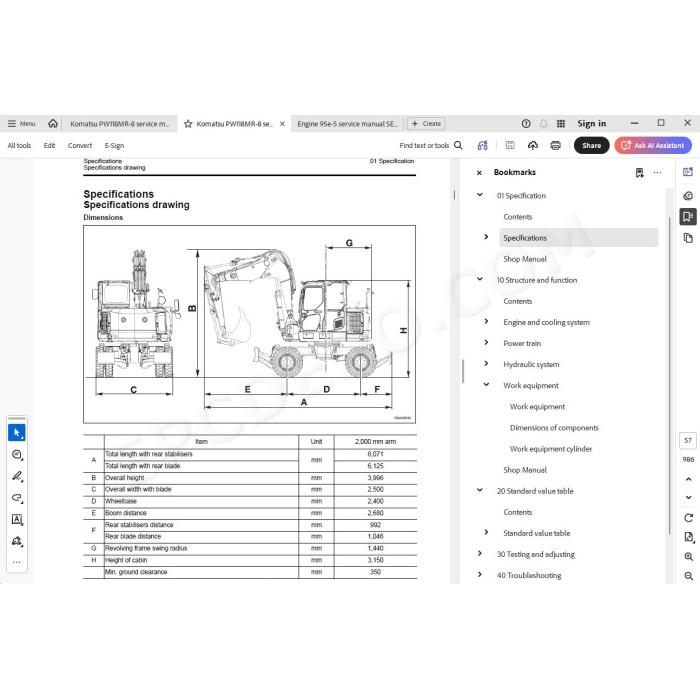The image size is (700, 700).
Task: Toggle the Bookmarks panel sidebar icon
Action: (688, 217)
